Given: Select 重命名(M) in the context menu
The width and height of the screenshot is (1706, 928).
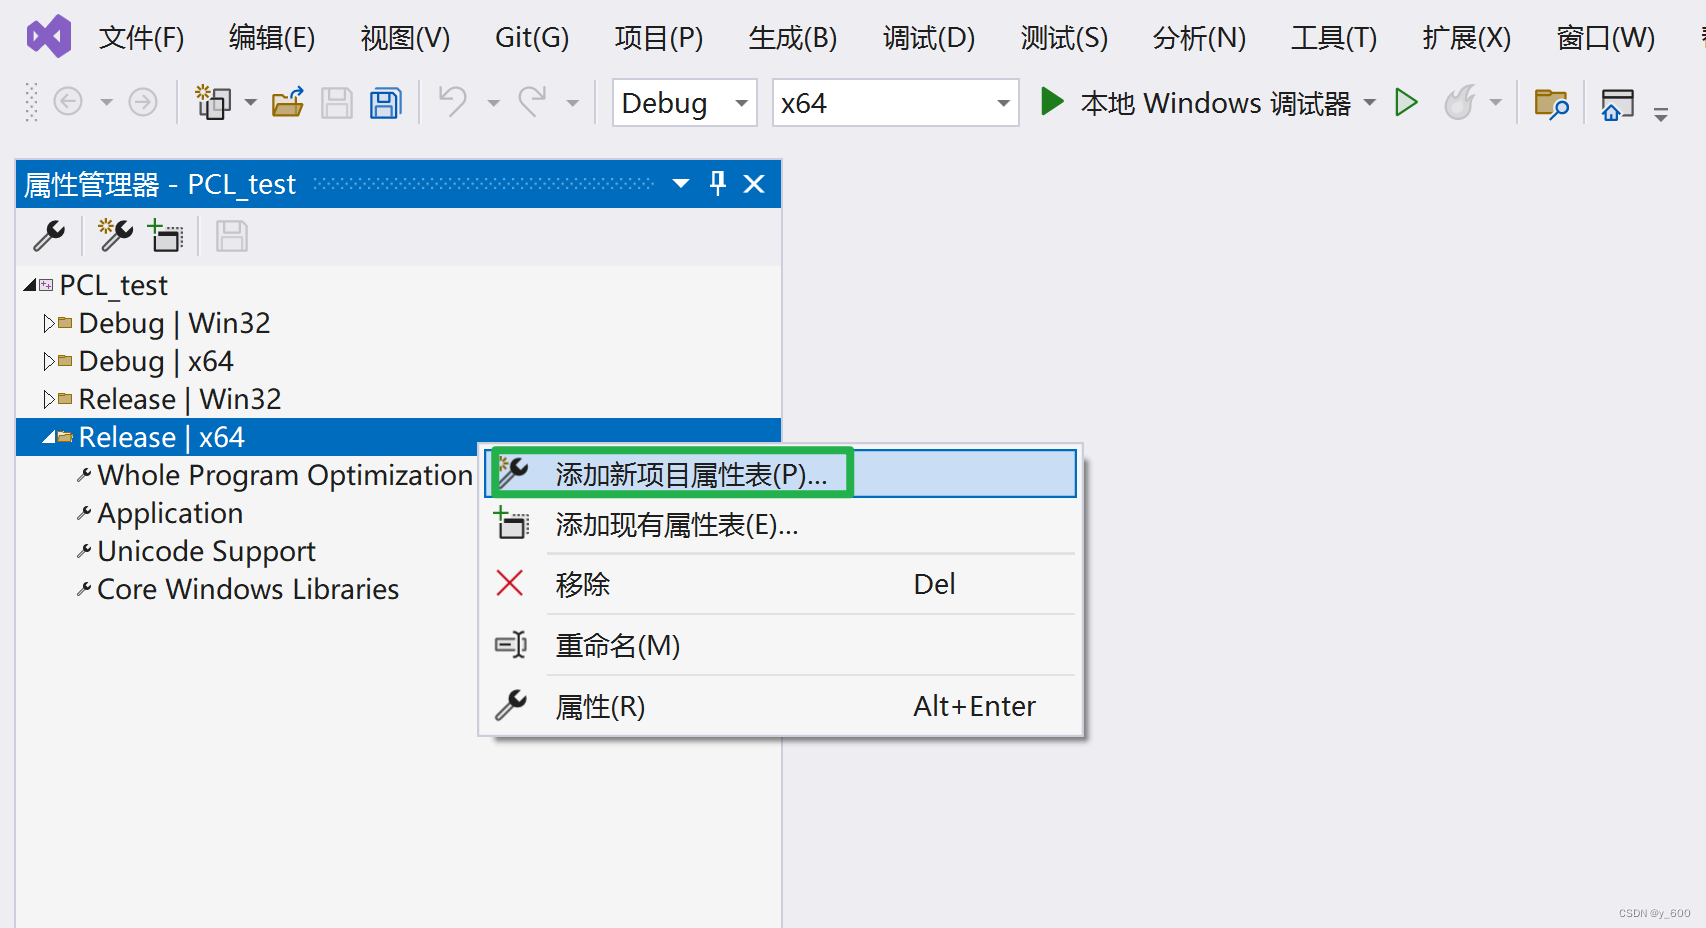Looking at the screenshot, I should click(x=617, y=645).
